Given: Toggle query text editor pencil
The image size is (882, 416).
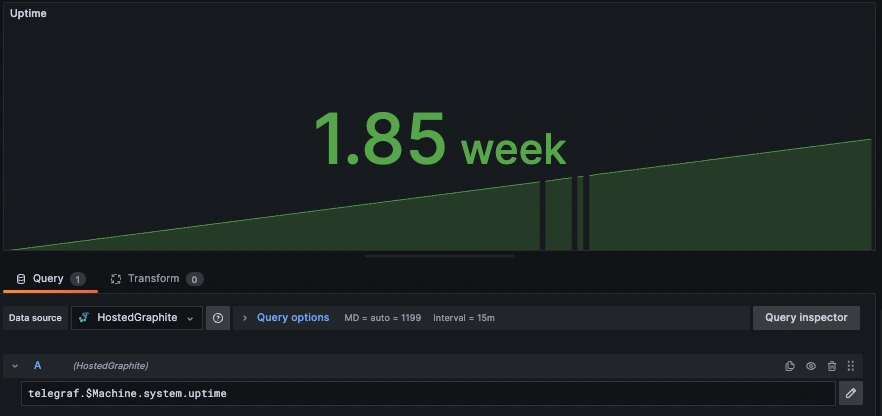Looking at the screenshot, I should (x=850, y=393).
